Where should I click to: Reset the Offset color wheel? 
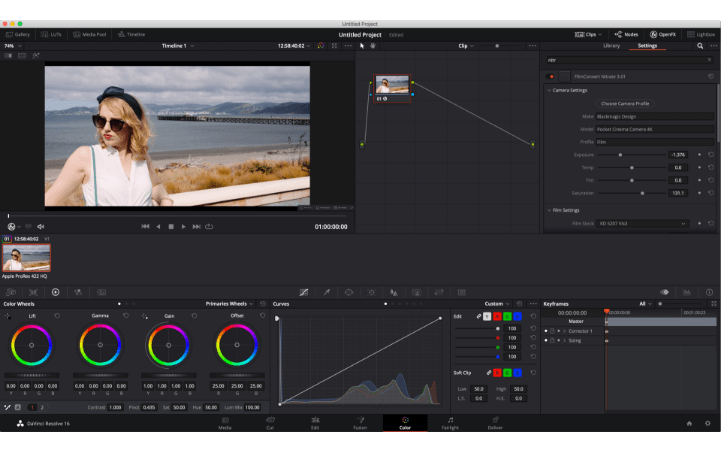(263, 316)
